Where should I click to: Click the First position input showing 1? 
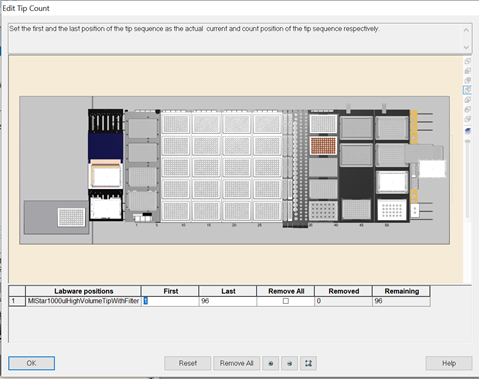[170, 301]
